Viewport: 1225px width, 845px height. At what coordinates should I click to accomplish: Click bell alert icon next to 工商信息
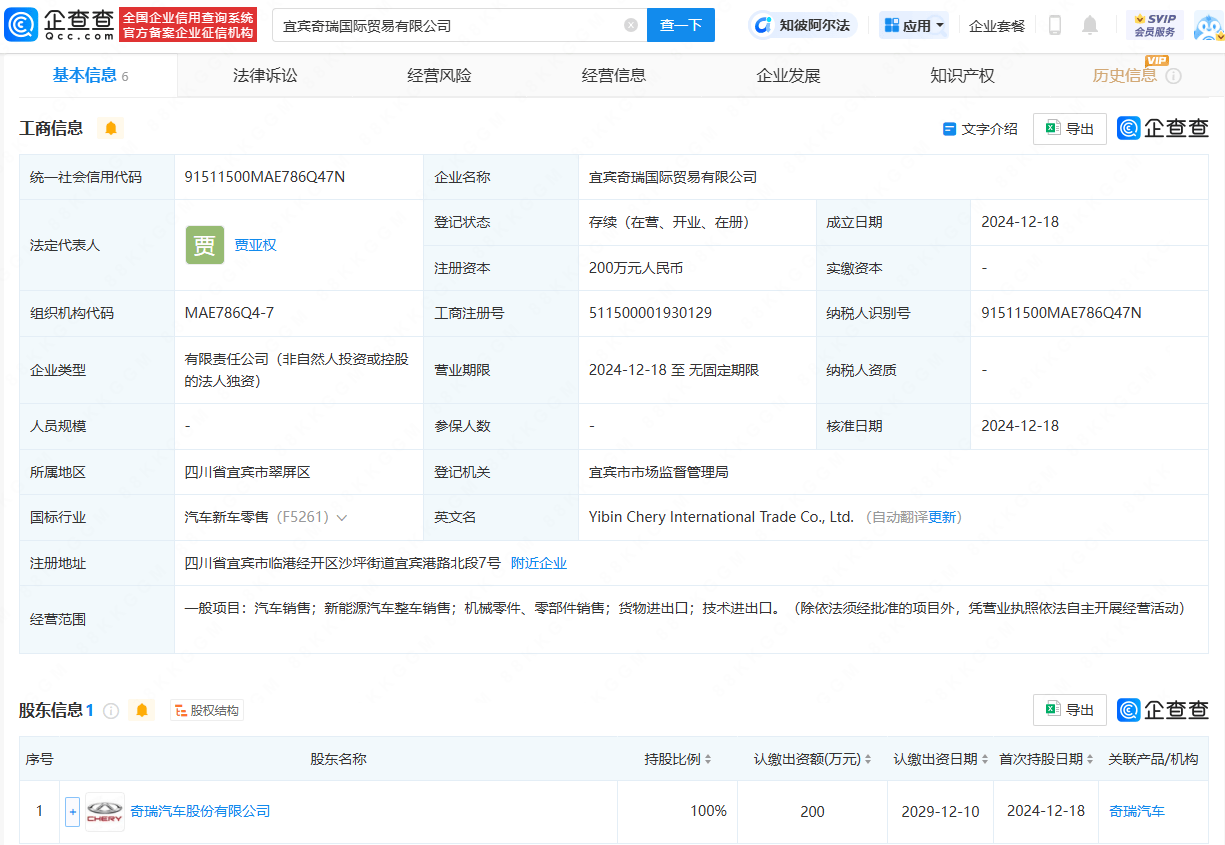(111, 128)
